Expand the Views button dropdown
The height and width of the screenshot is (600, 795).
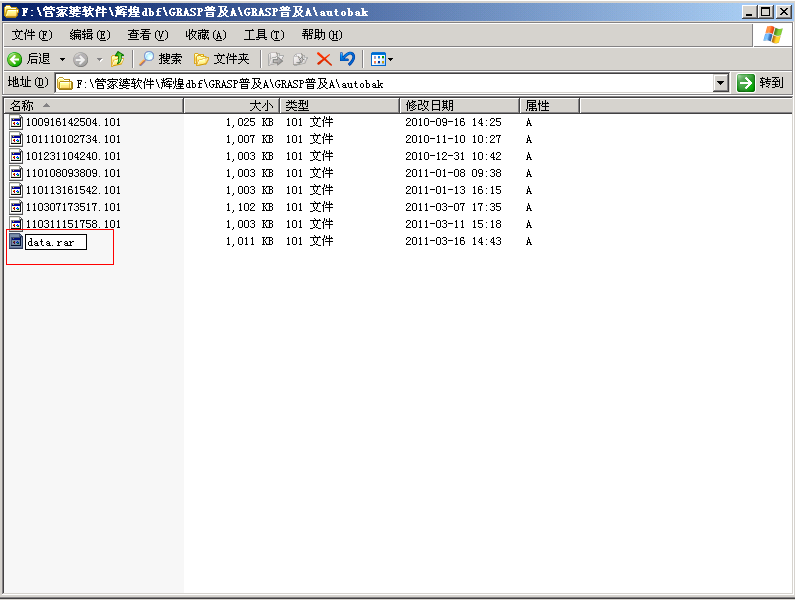(390, 59)
